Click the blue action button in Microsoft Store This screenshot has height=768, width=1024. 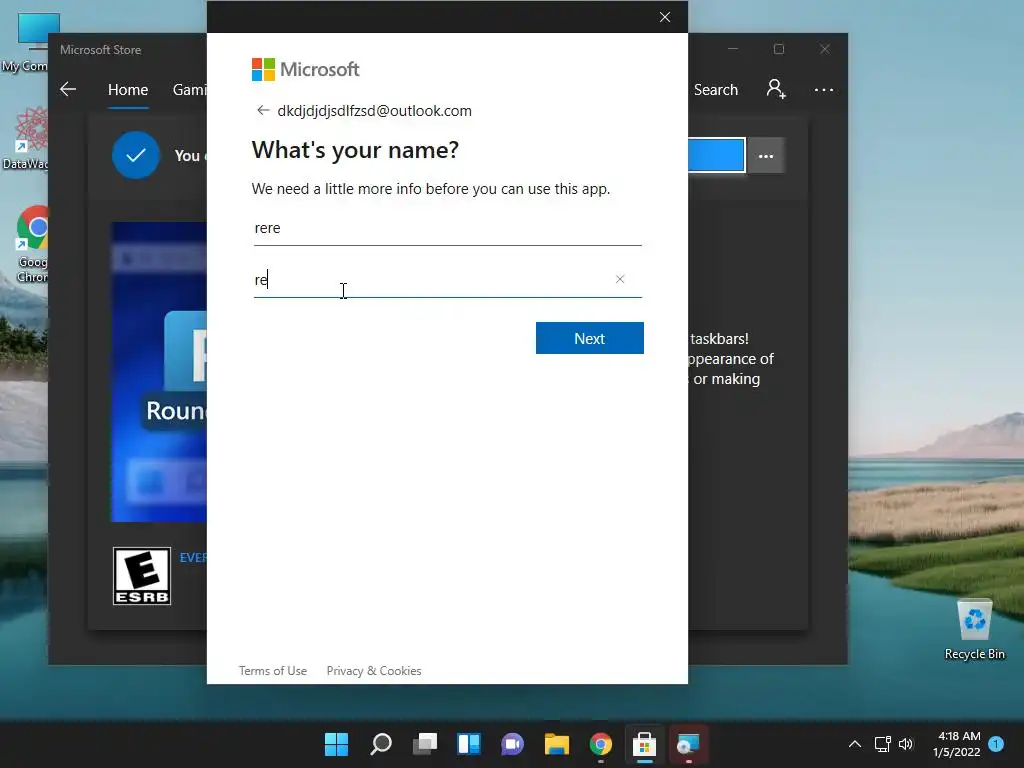coord(716,155)
